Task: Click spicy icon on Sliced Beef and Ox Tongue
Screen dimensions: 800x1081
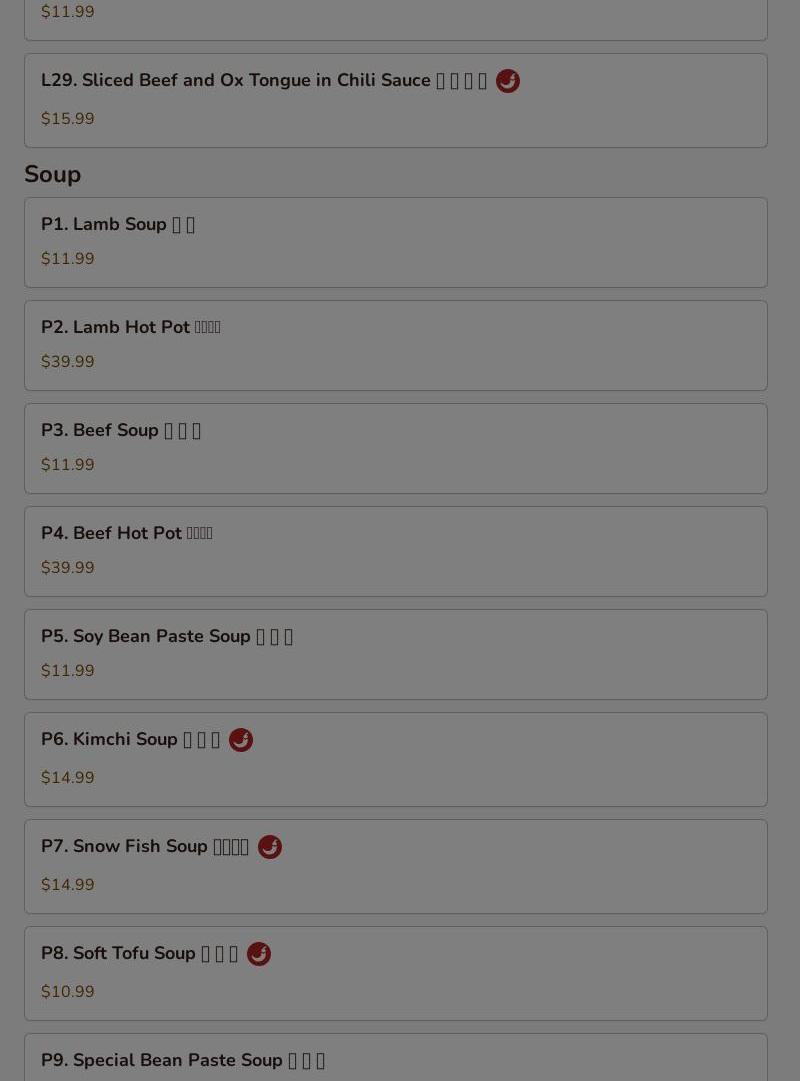Action: [508, 81]
